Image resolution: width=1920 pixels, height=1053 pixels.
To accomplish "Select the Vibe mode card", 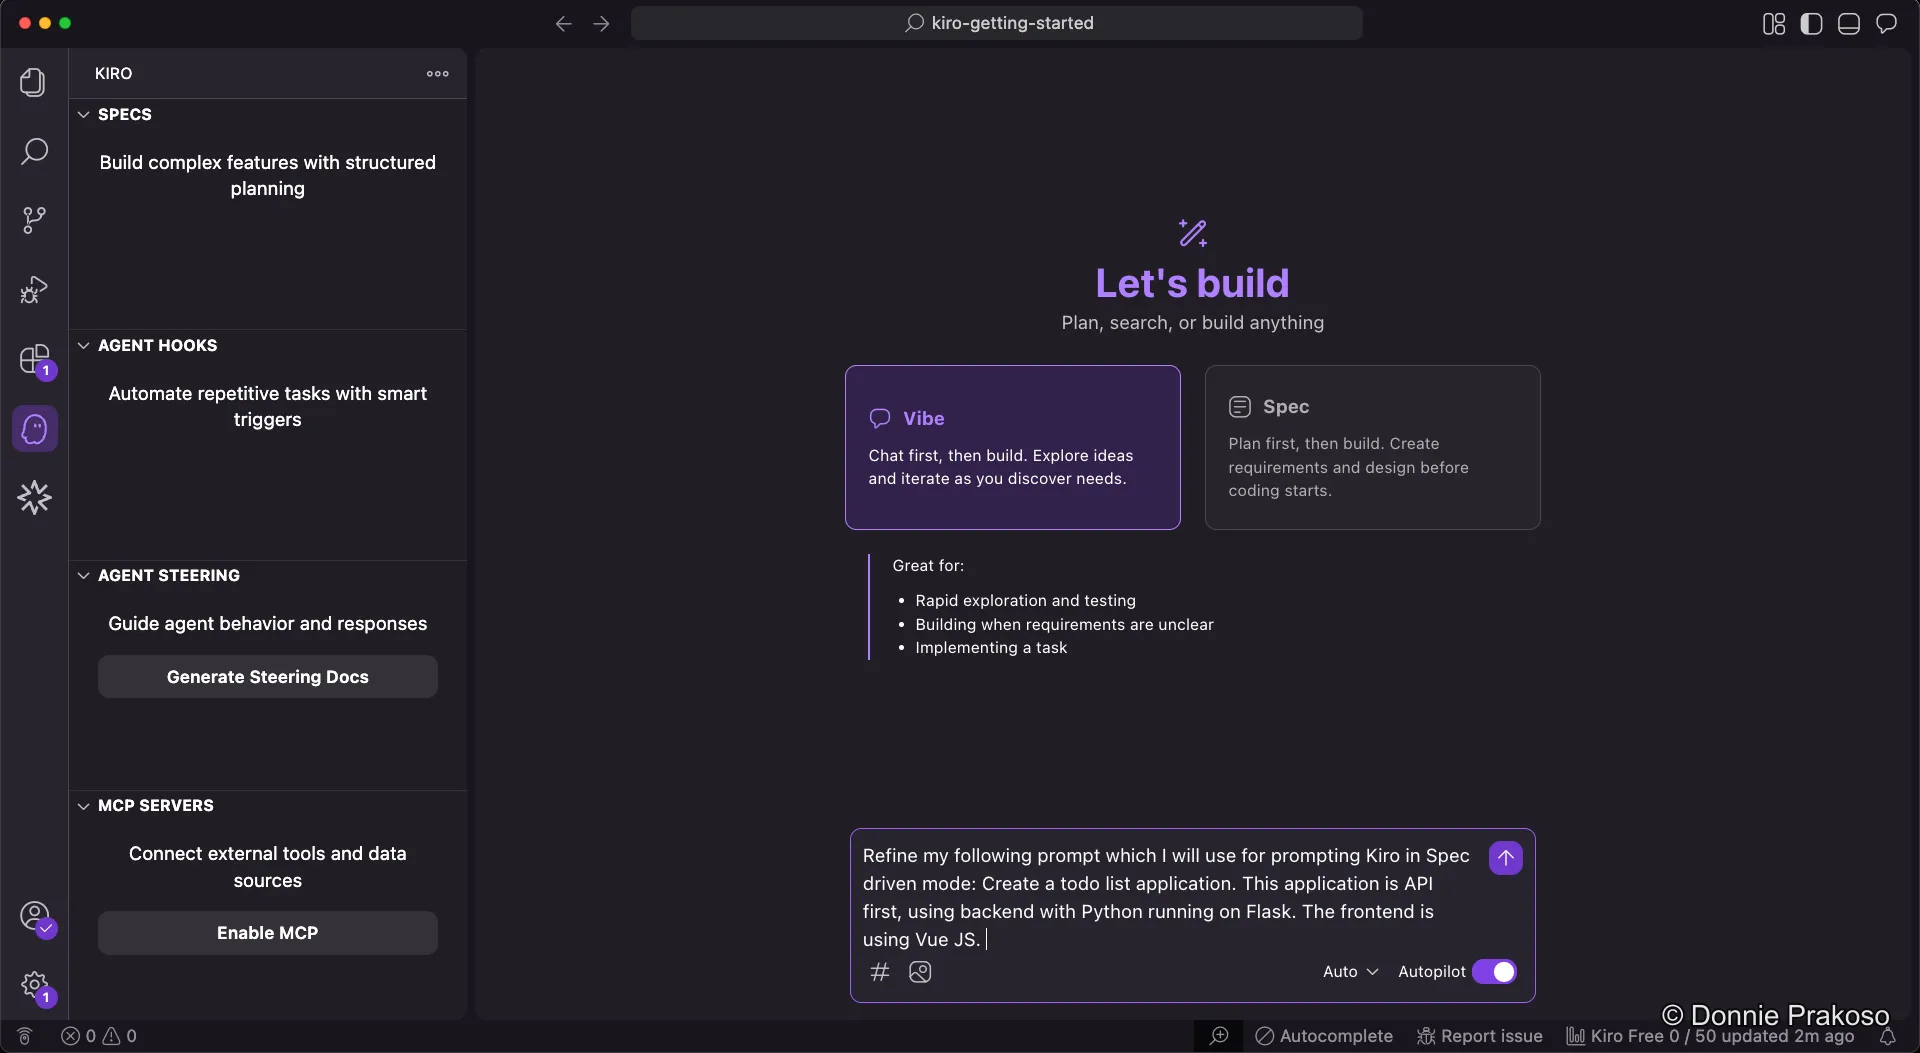I will (x=1011, y=447).
